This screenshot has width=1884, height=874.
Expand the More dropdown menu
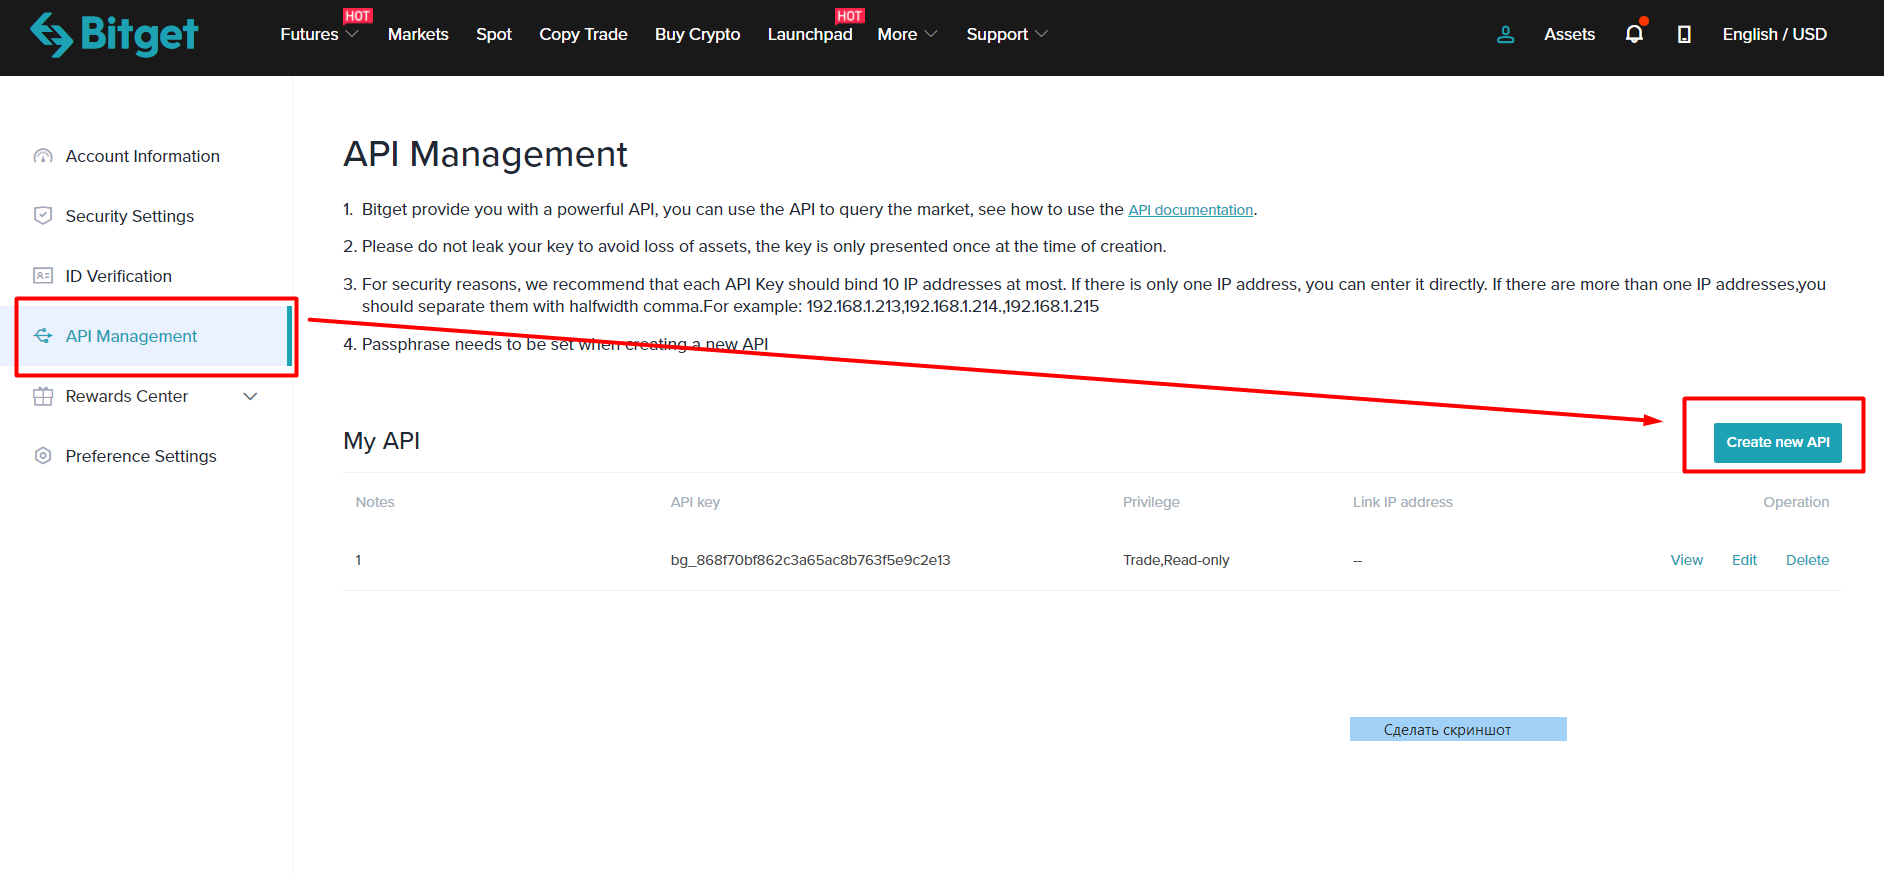coord(907,34)
